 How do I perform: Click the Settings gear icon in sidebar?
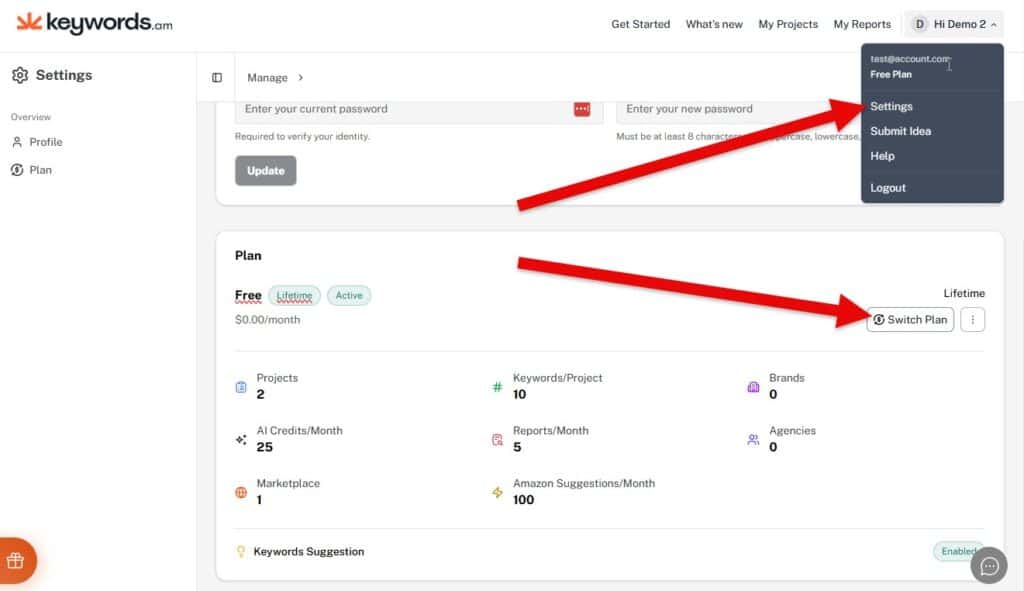click(20, 75)
